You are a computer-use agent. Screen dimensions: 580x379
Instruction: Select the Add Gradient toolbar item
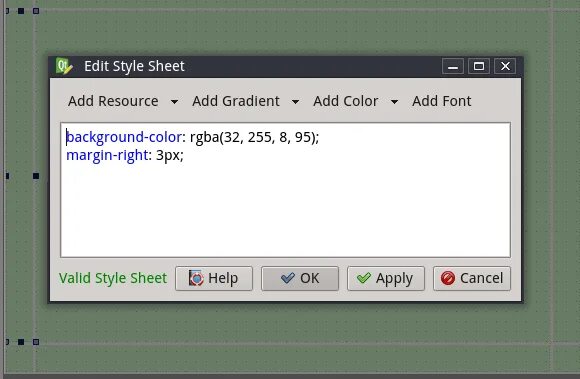[x=236, y=101]
